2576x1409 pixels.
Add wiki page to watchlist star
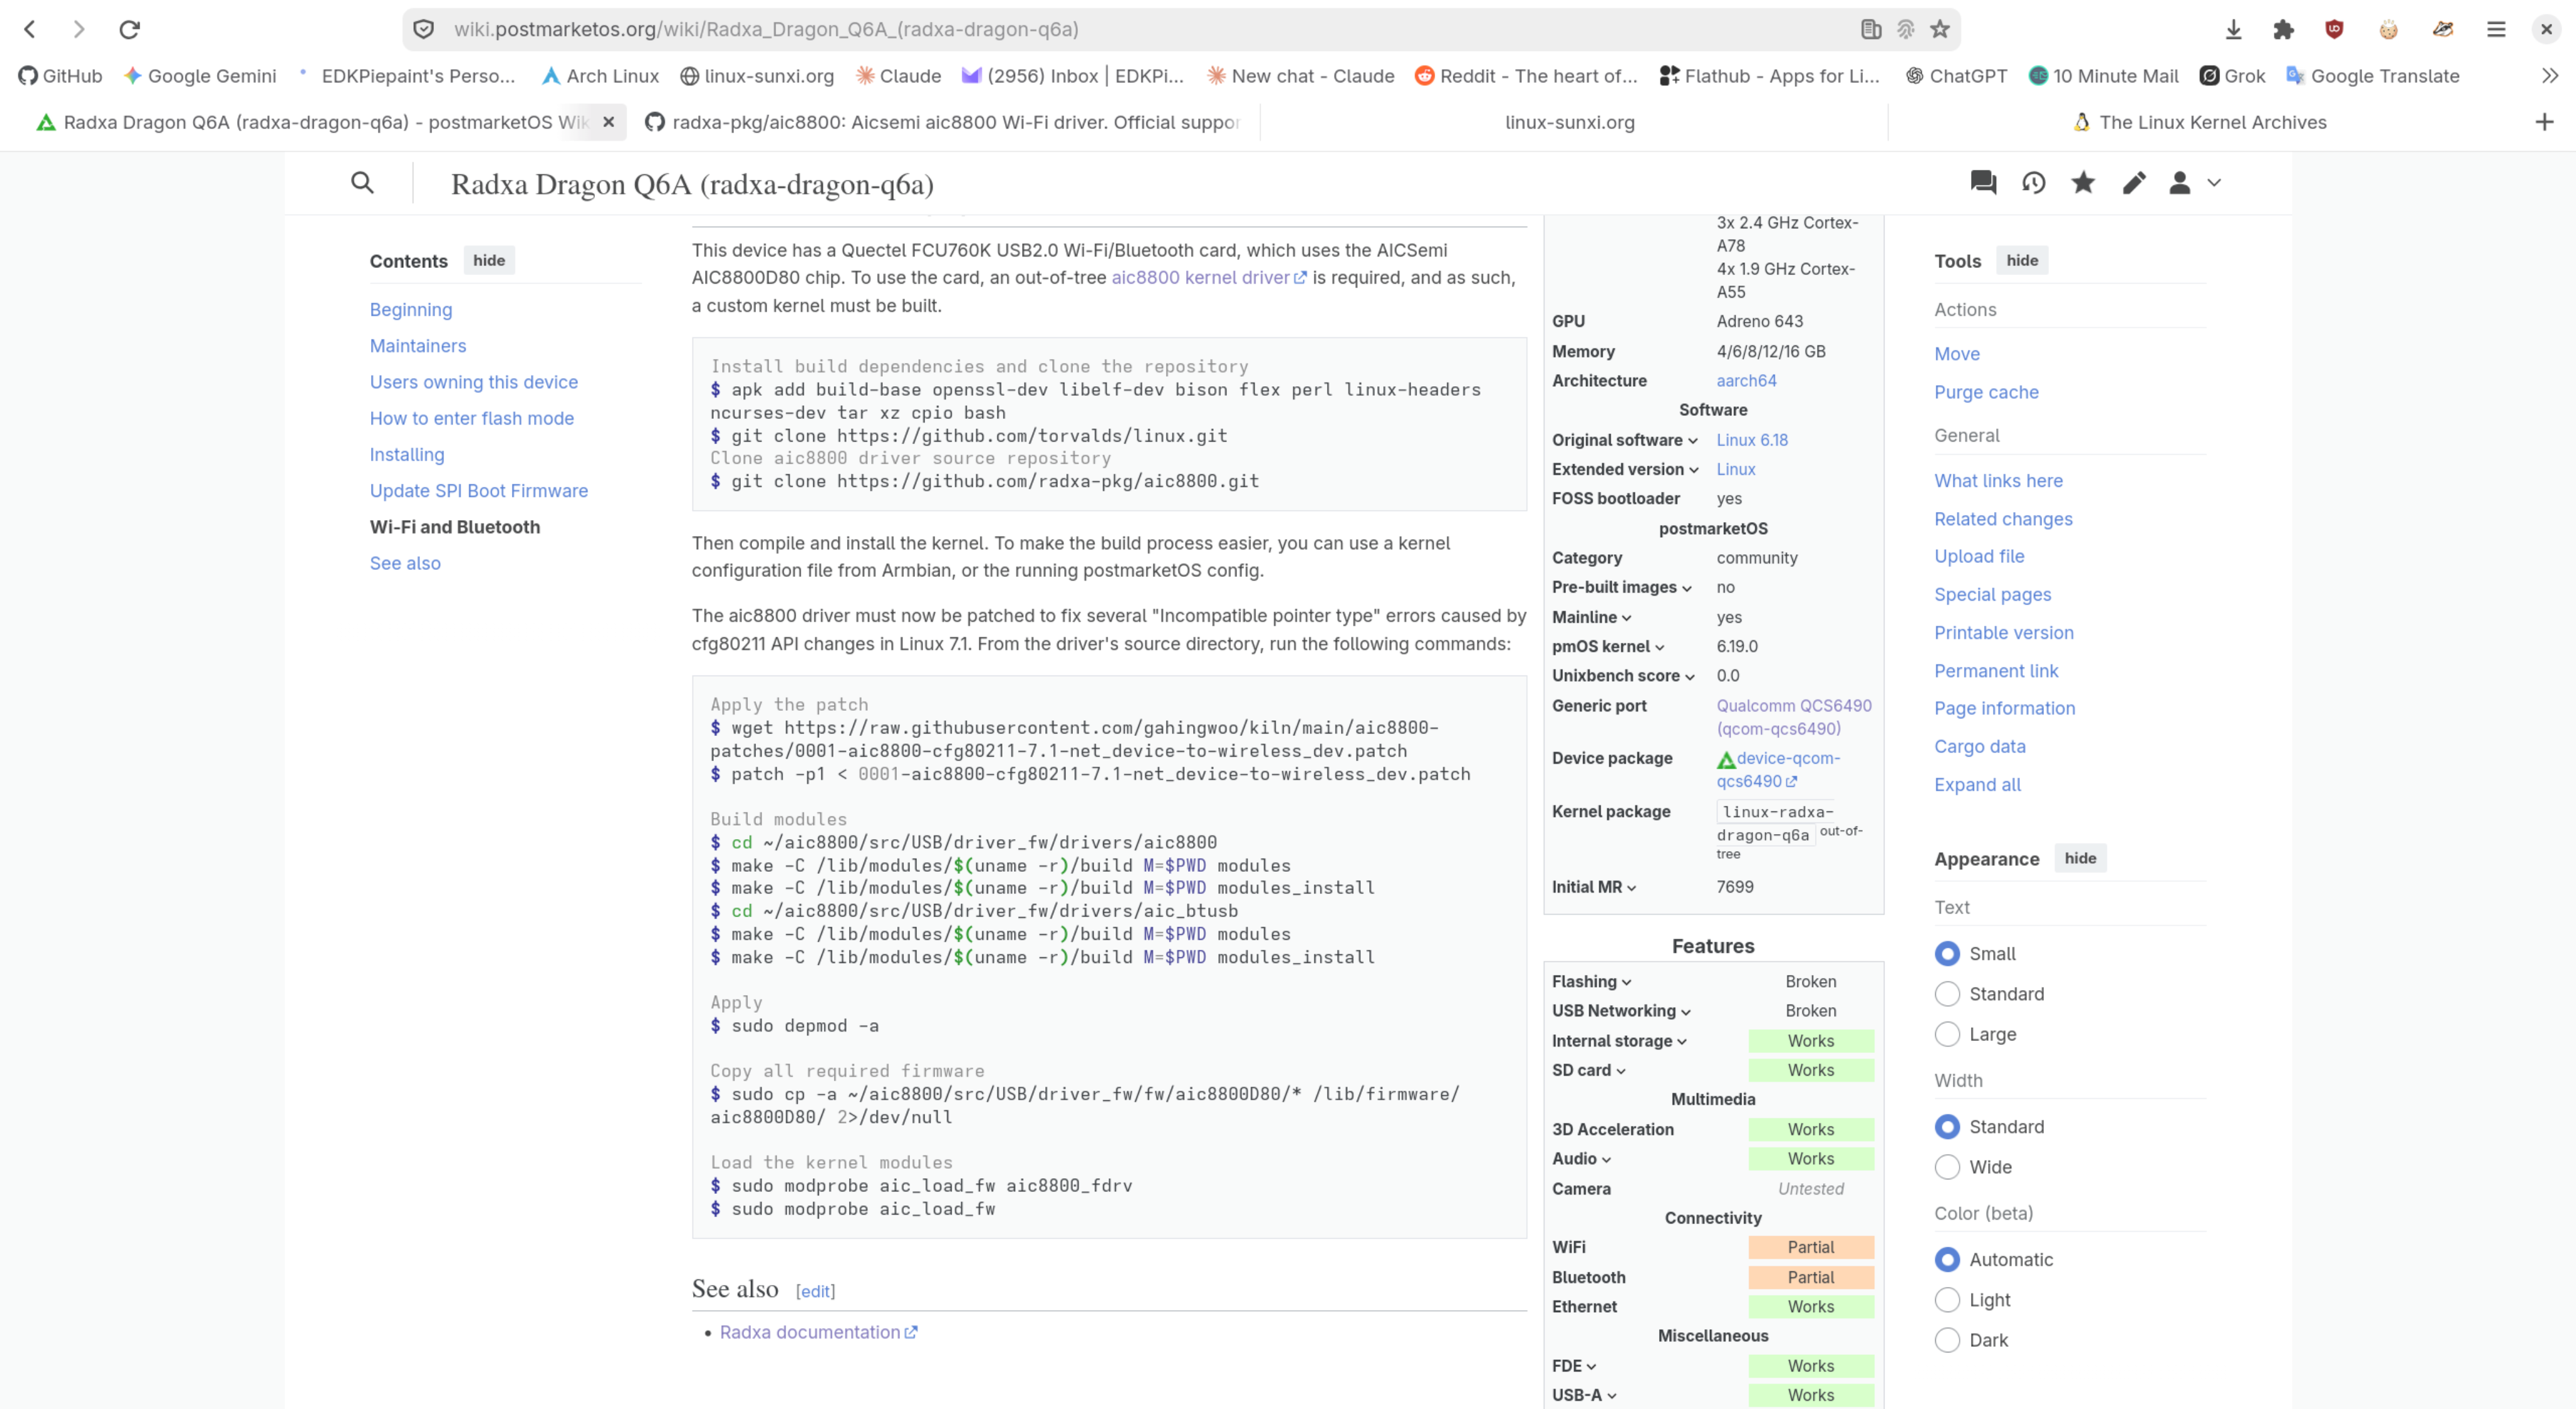(x=2083, y=183)
